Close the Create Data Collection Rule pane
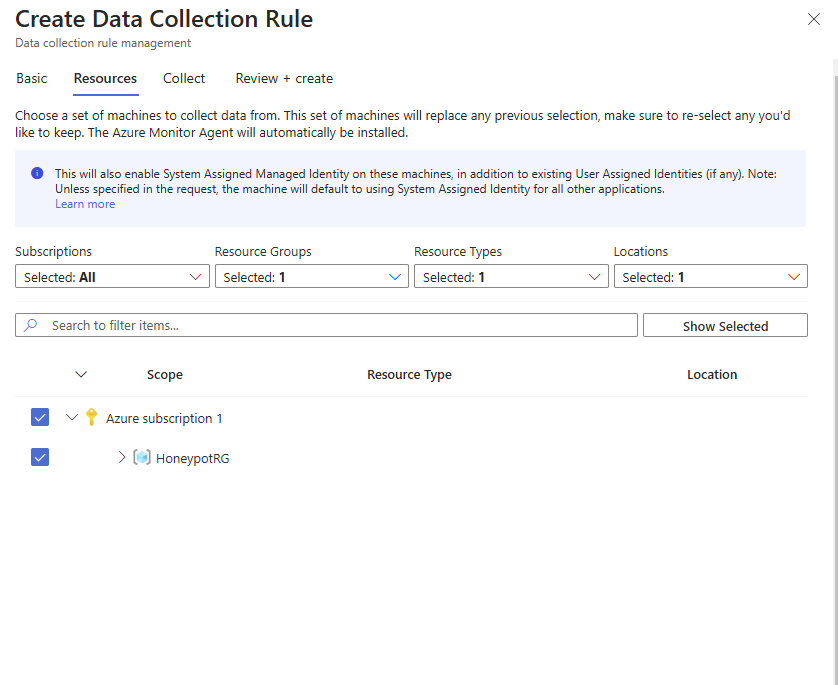 coord(813,19)
